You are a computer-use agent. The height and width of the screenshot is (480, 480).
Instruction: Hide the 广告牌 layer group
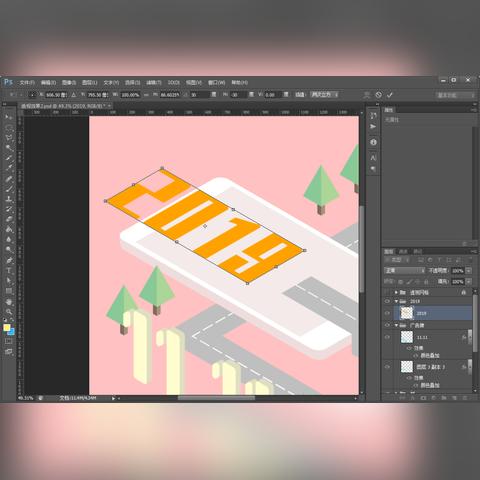[387, 325]
